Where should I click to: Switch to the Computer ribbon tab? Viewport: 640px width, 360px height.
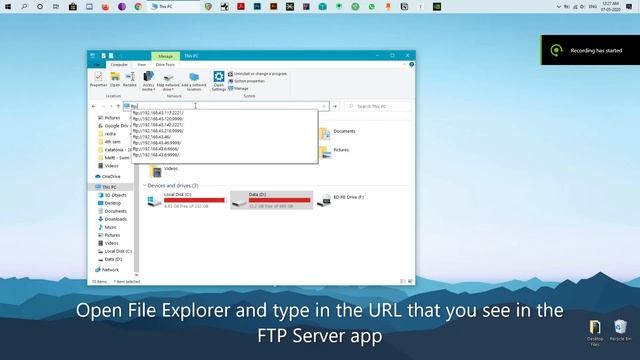pyautogui.click(x=119, y=64)
